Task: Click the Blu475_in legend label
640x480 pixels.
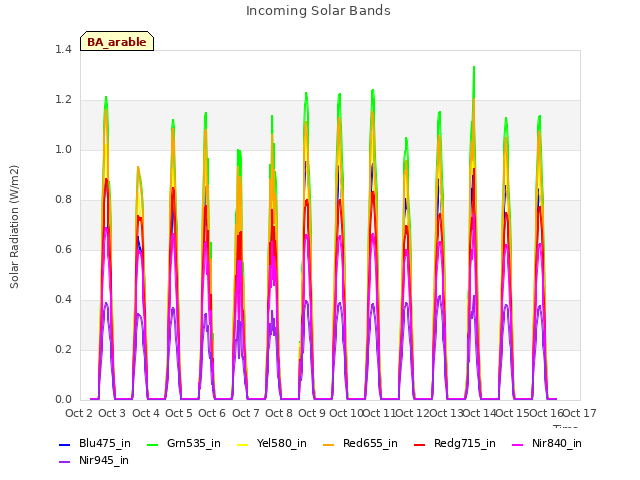Action: (105, 443)
